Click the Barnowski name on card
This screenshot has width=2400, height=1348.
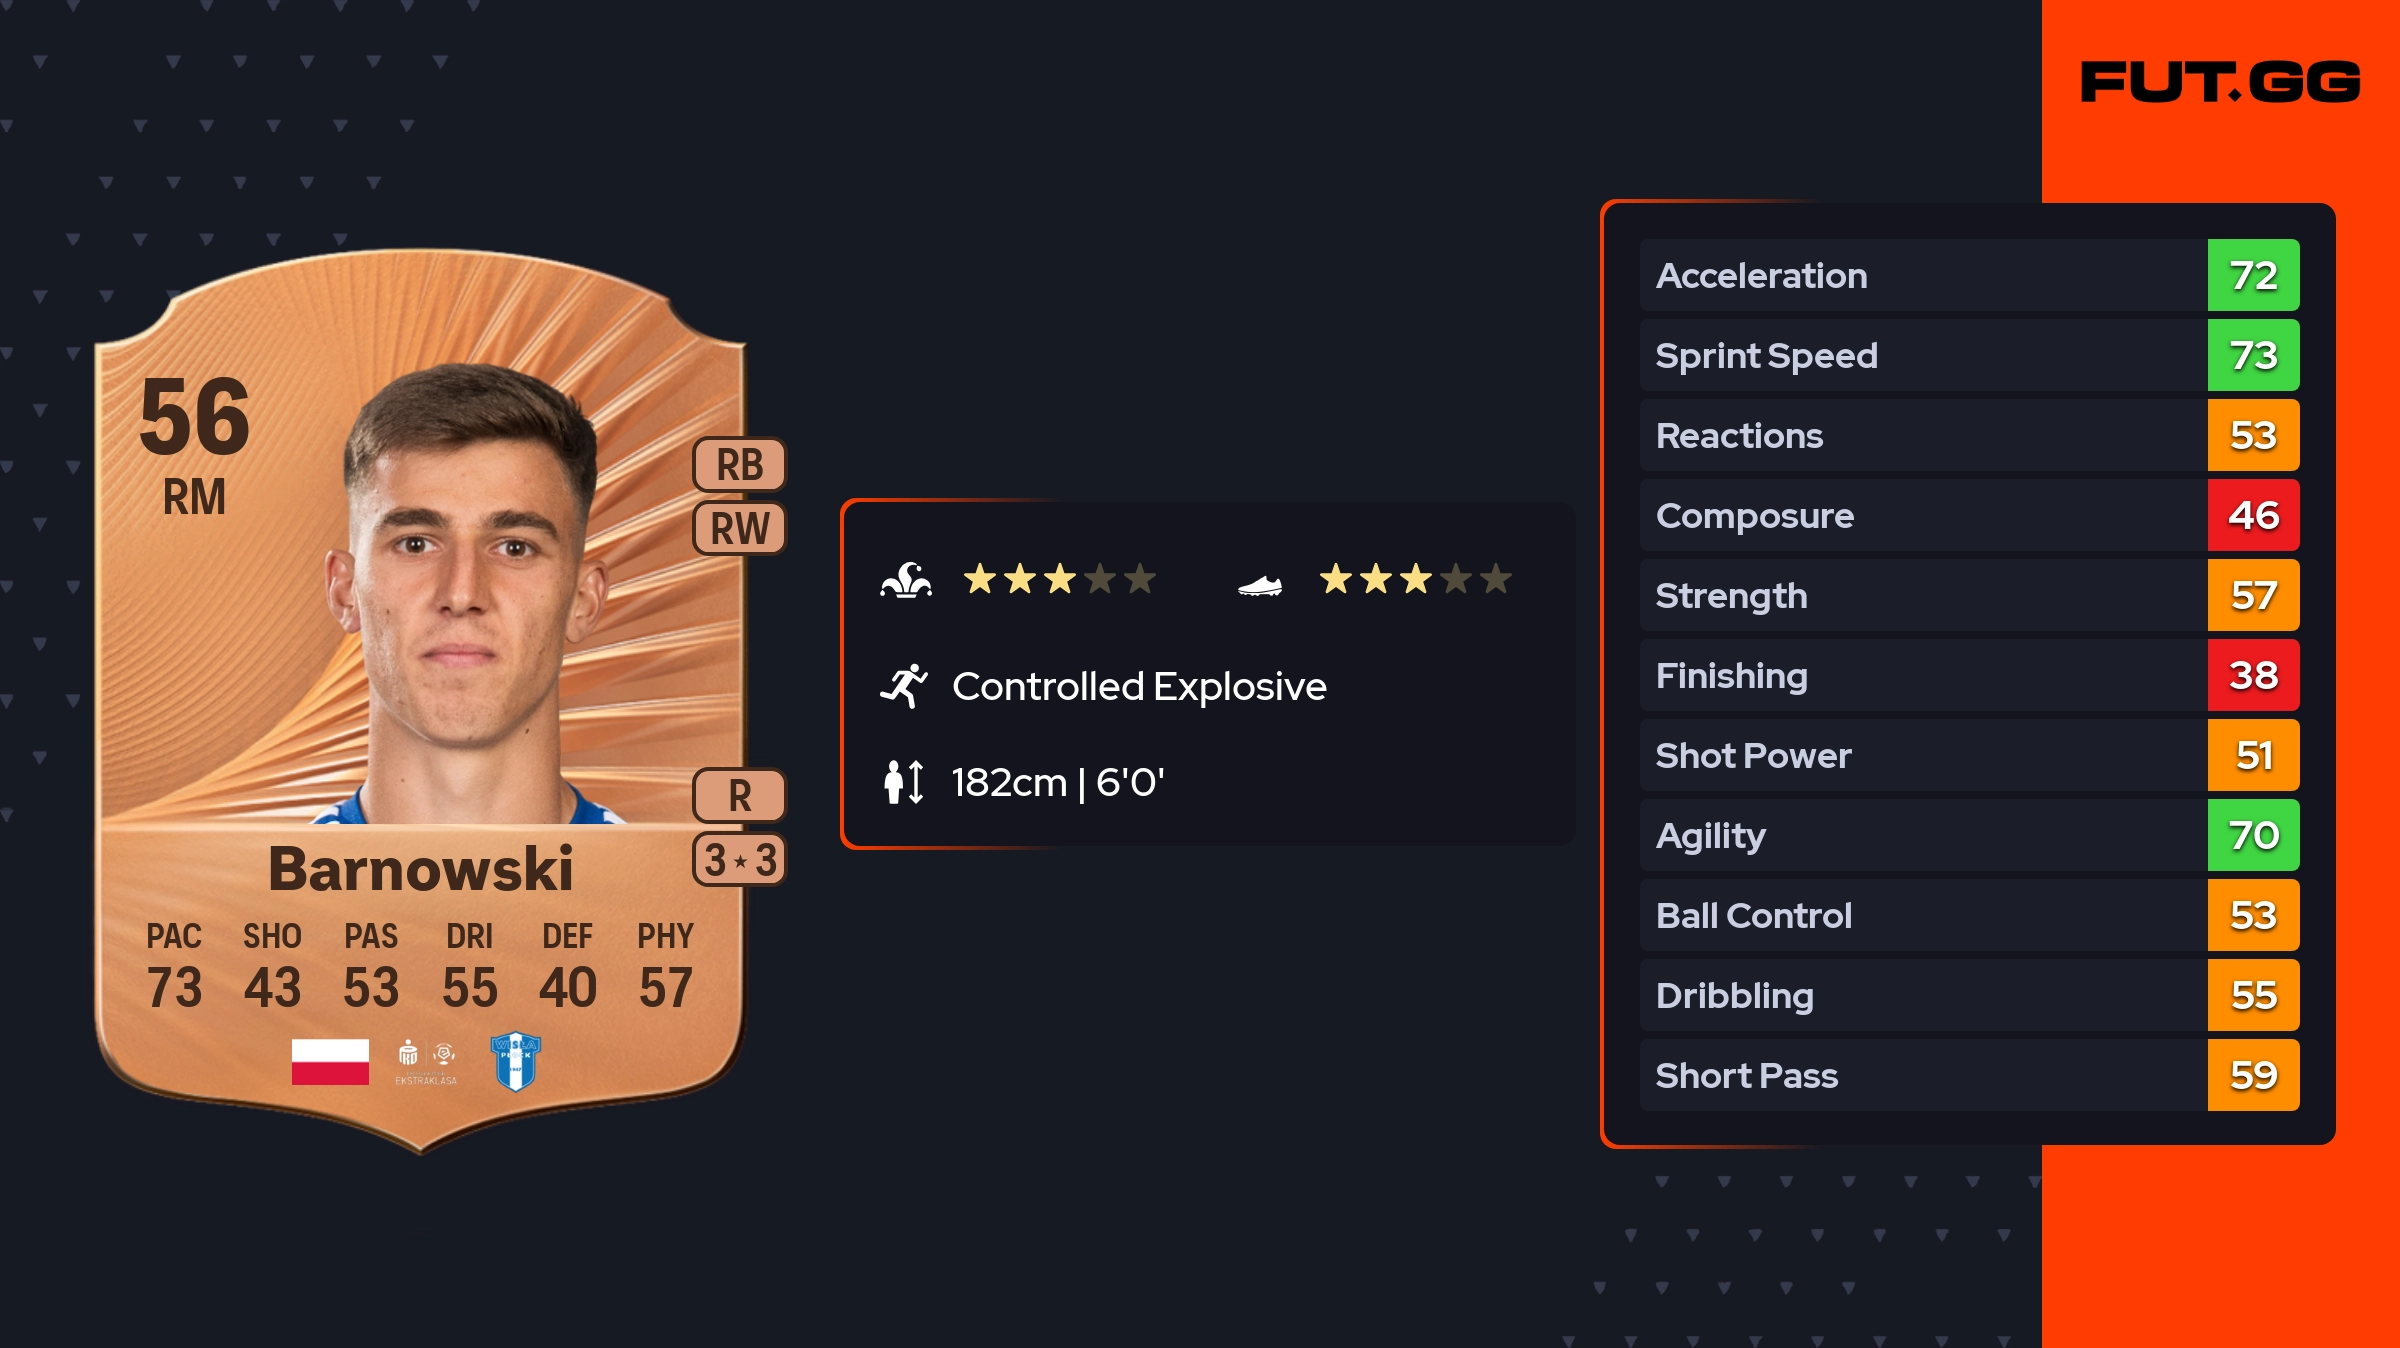pyautogui.click(x=421, y=869)
